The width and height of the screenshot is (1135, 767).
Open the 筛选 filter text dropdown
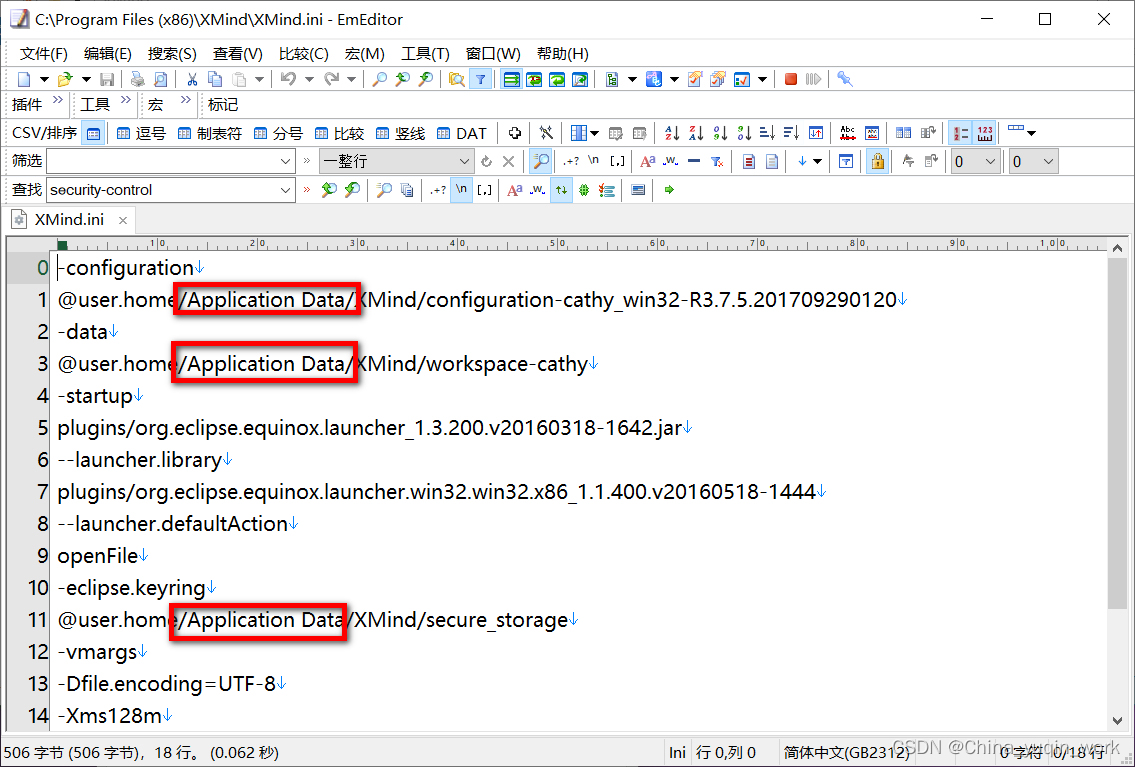[285, 161]
